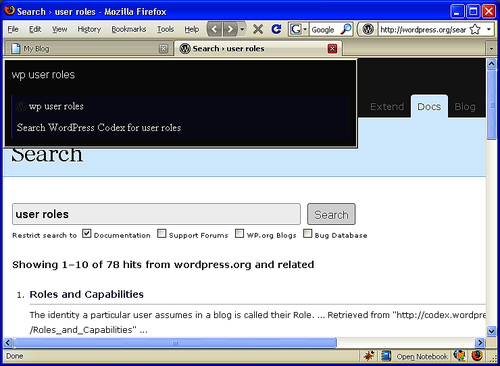Click the Firefox icon in the status bar
The width and height of the screenshot is (500, 366).
477,356
